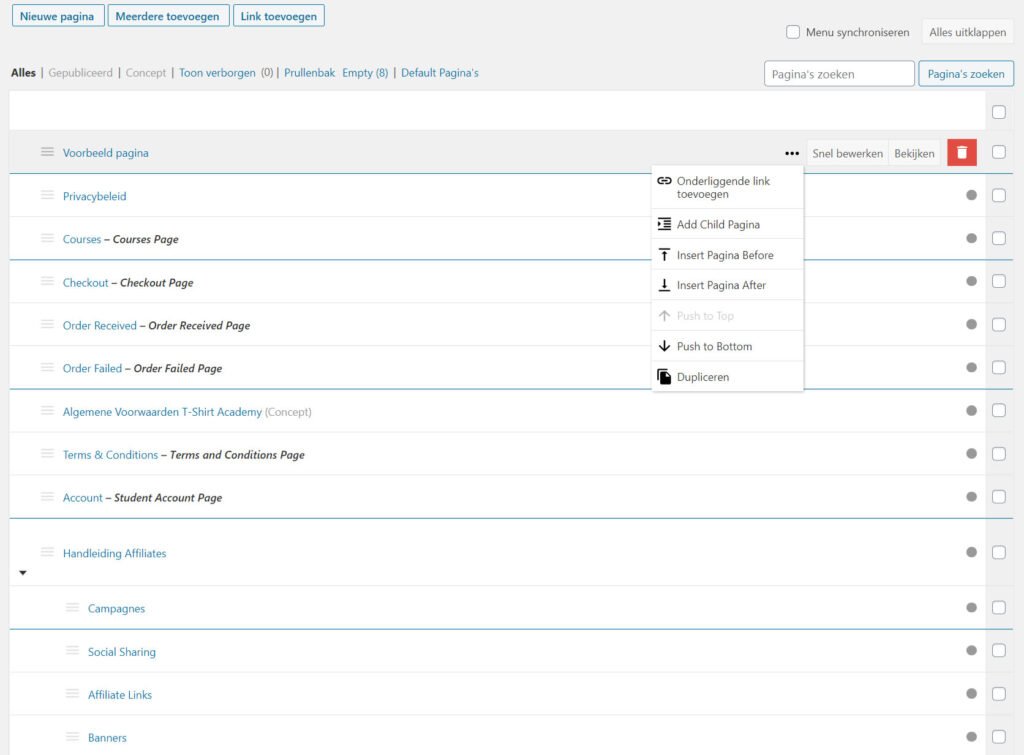Open the Algemene Voorwaarden T-Shirt Academy page
The width and height of the screenshot is (1024, 755).
click(162, 411)
